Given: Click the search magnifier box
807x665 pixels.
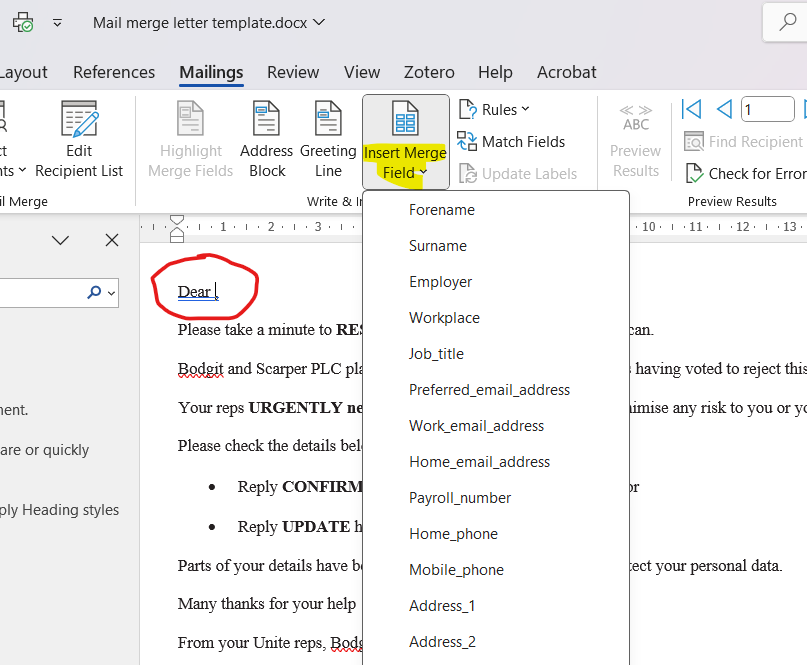Looking at the screenshot, I should click(x=785, y=22).
